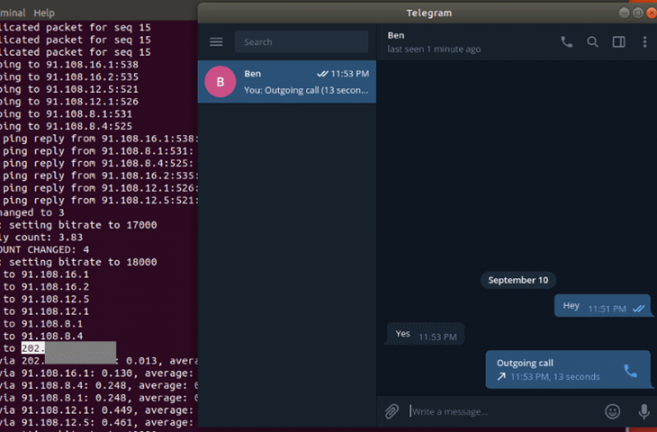Click 'ping reply from 91.108.8.1:531' line
The image size is (657, 432).
pyautogui.click(x=98, y=151)
